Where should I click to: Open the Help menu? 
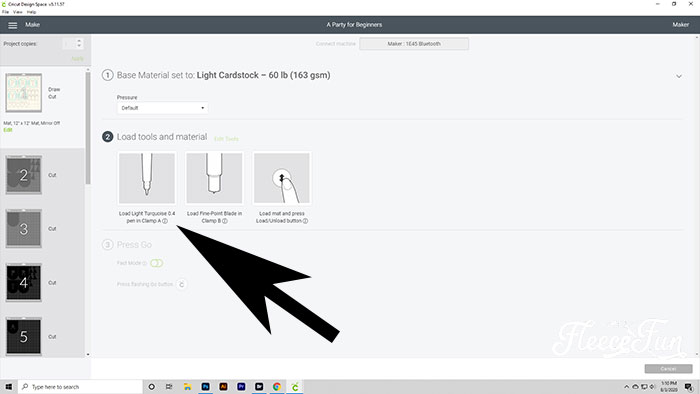(x=31, y=12)
